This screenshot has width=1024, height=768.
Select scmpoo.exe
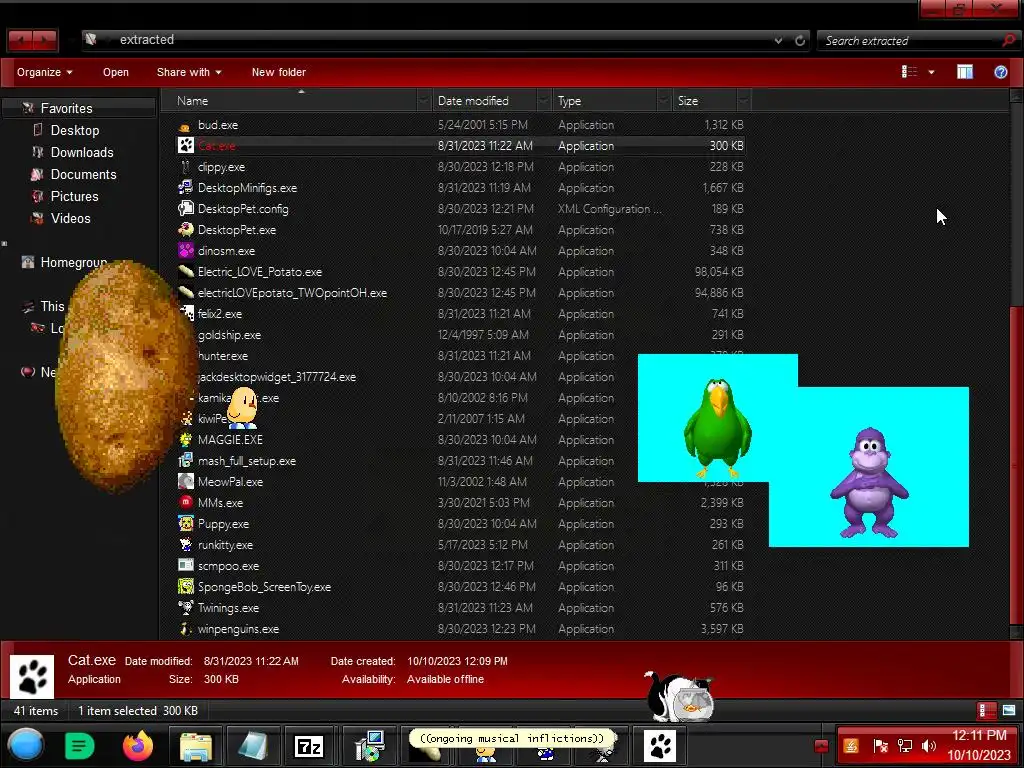(x=228, y=566)
